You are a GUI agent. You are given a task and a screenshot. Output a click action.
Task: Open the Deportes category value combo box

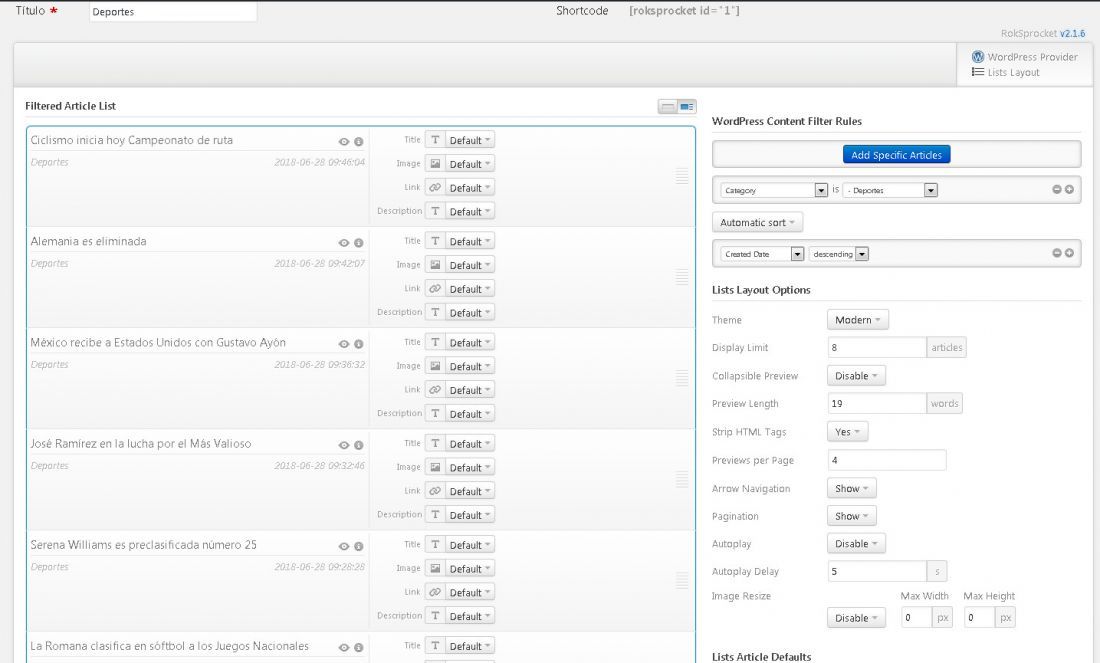point(890,190)
